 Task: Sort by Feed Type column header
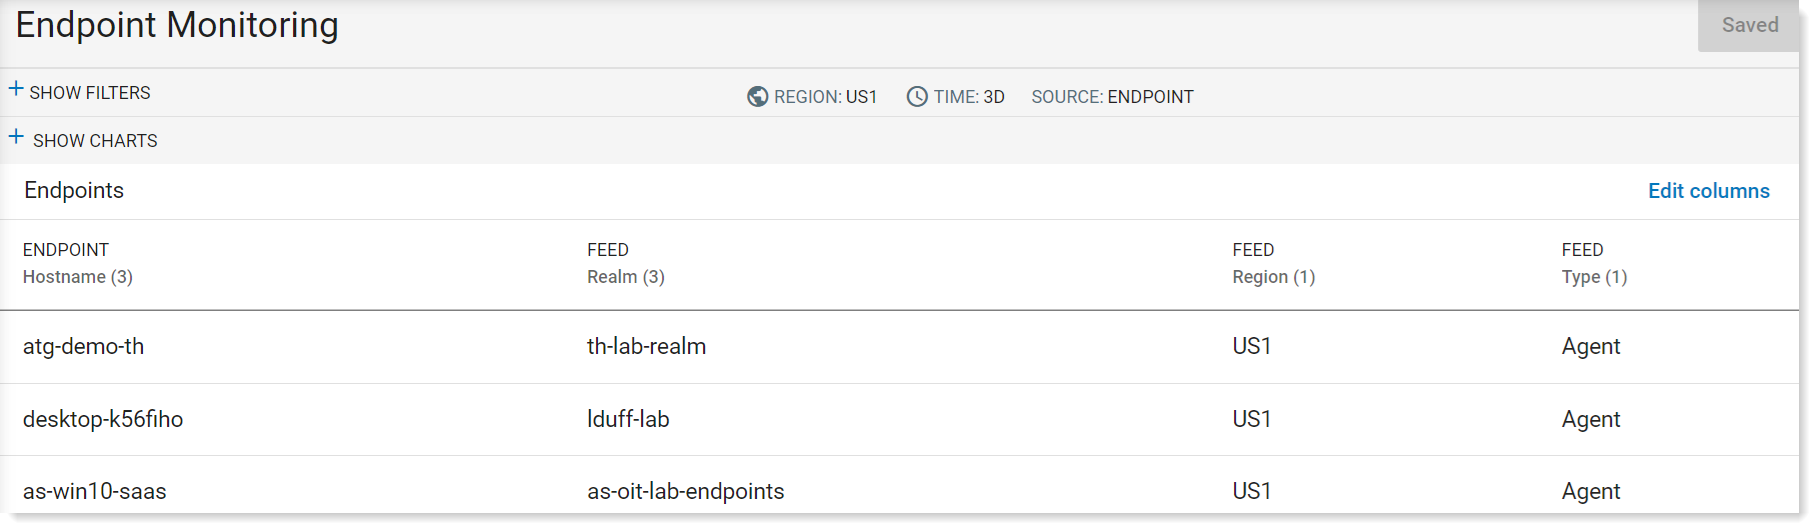point(1594,263)
